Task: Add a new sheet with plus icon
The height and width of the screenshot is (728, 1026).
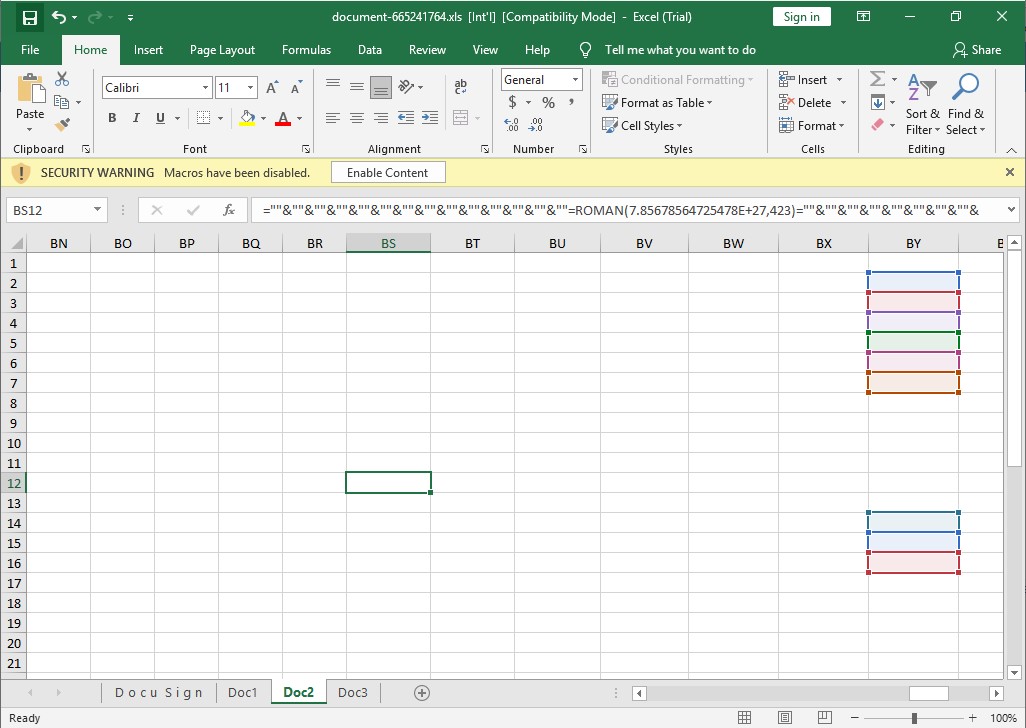Action: point(422,693)
